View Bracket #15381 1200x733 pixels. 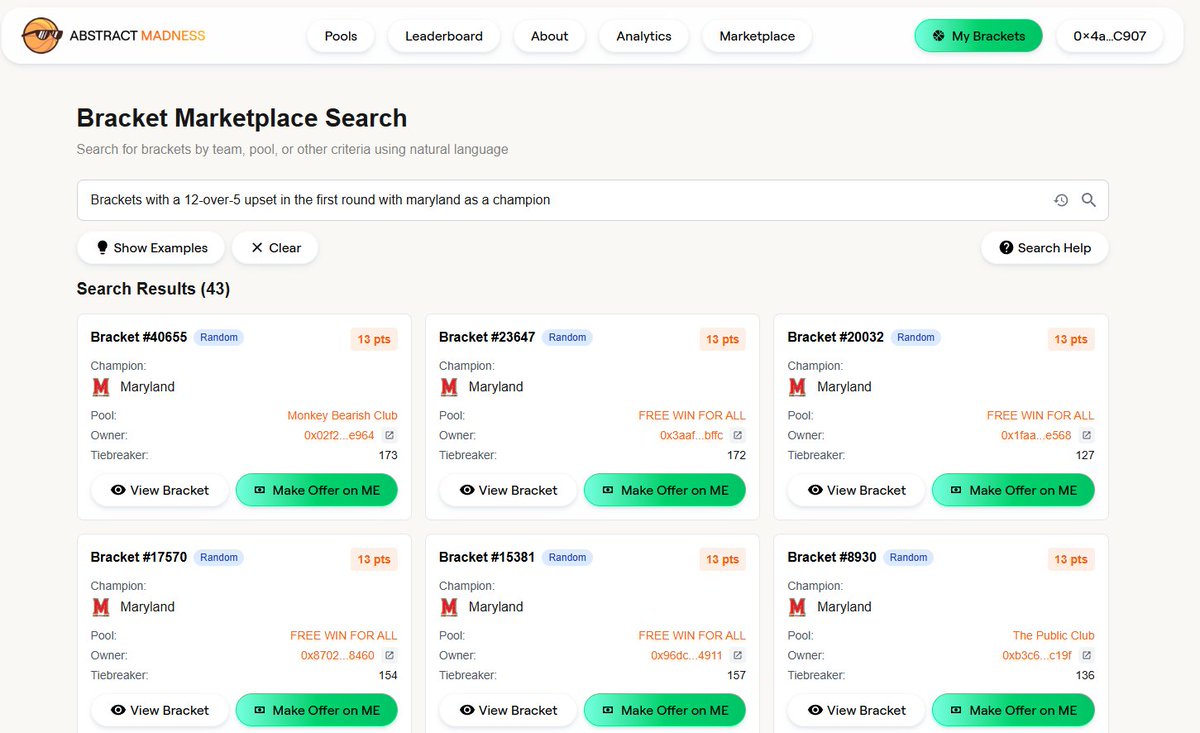coord(508,710)
